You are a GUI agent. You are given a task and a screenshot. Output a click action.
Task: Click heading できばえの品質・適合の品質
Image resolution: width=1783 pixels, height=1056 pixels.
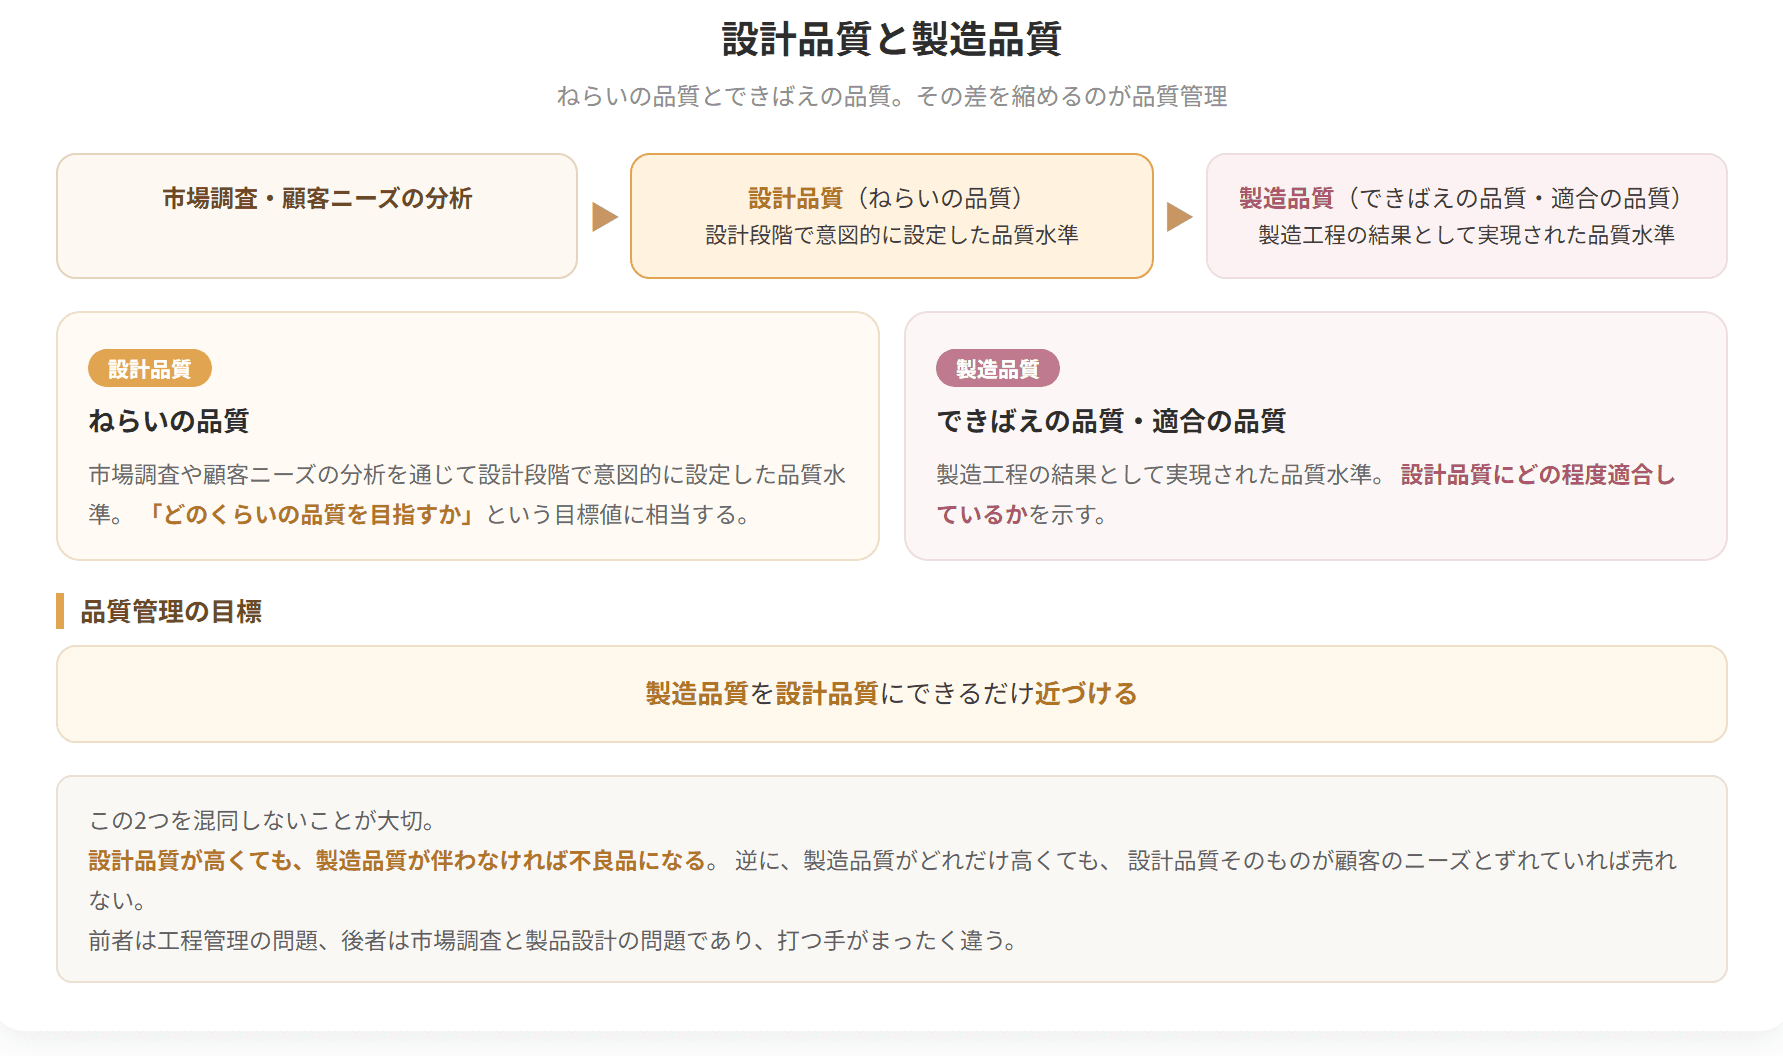[1111, 421]
